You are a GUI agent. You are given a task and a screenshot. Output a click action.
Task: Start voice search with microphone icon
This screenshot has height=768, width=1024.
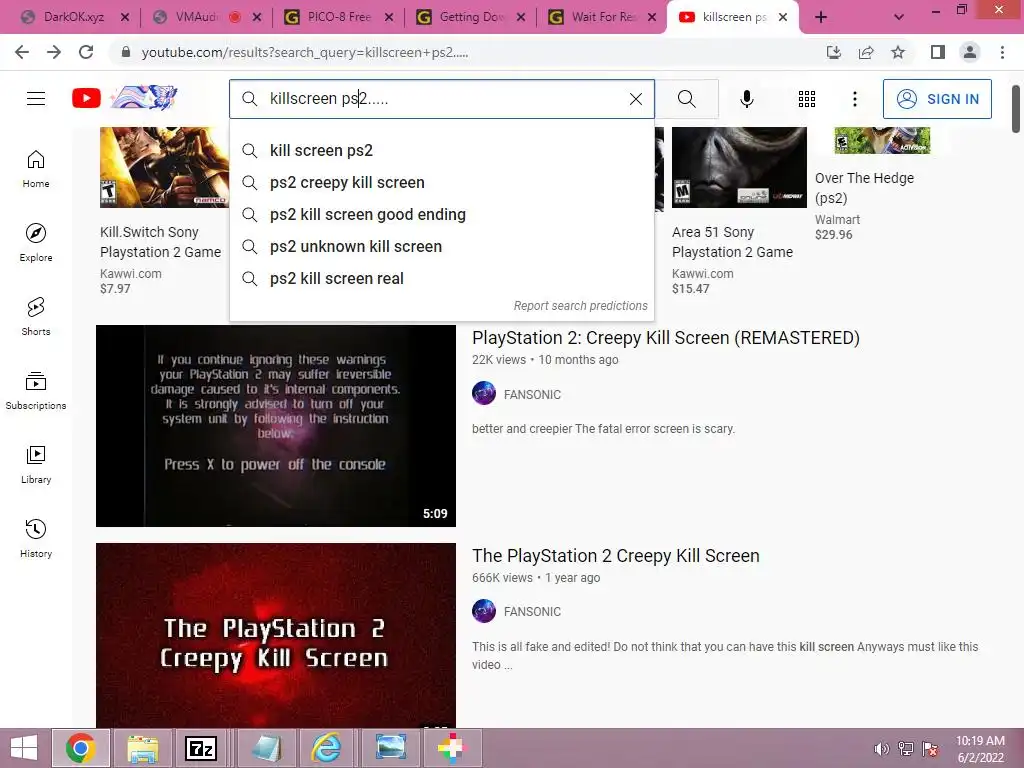pos(746,99)
